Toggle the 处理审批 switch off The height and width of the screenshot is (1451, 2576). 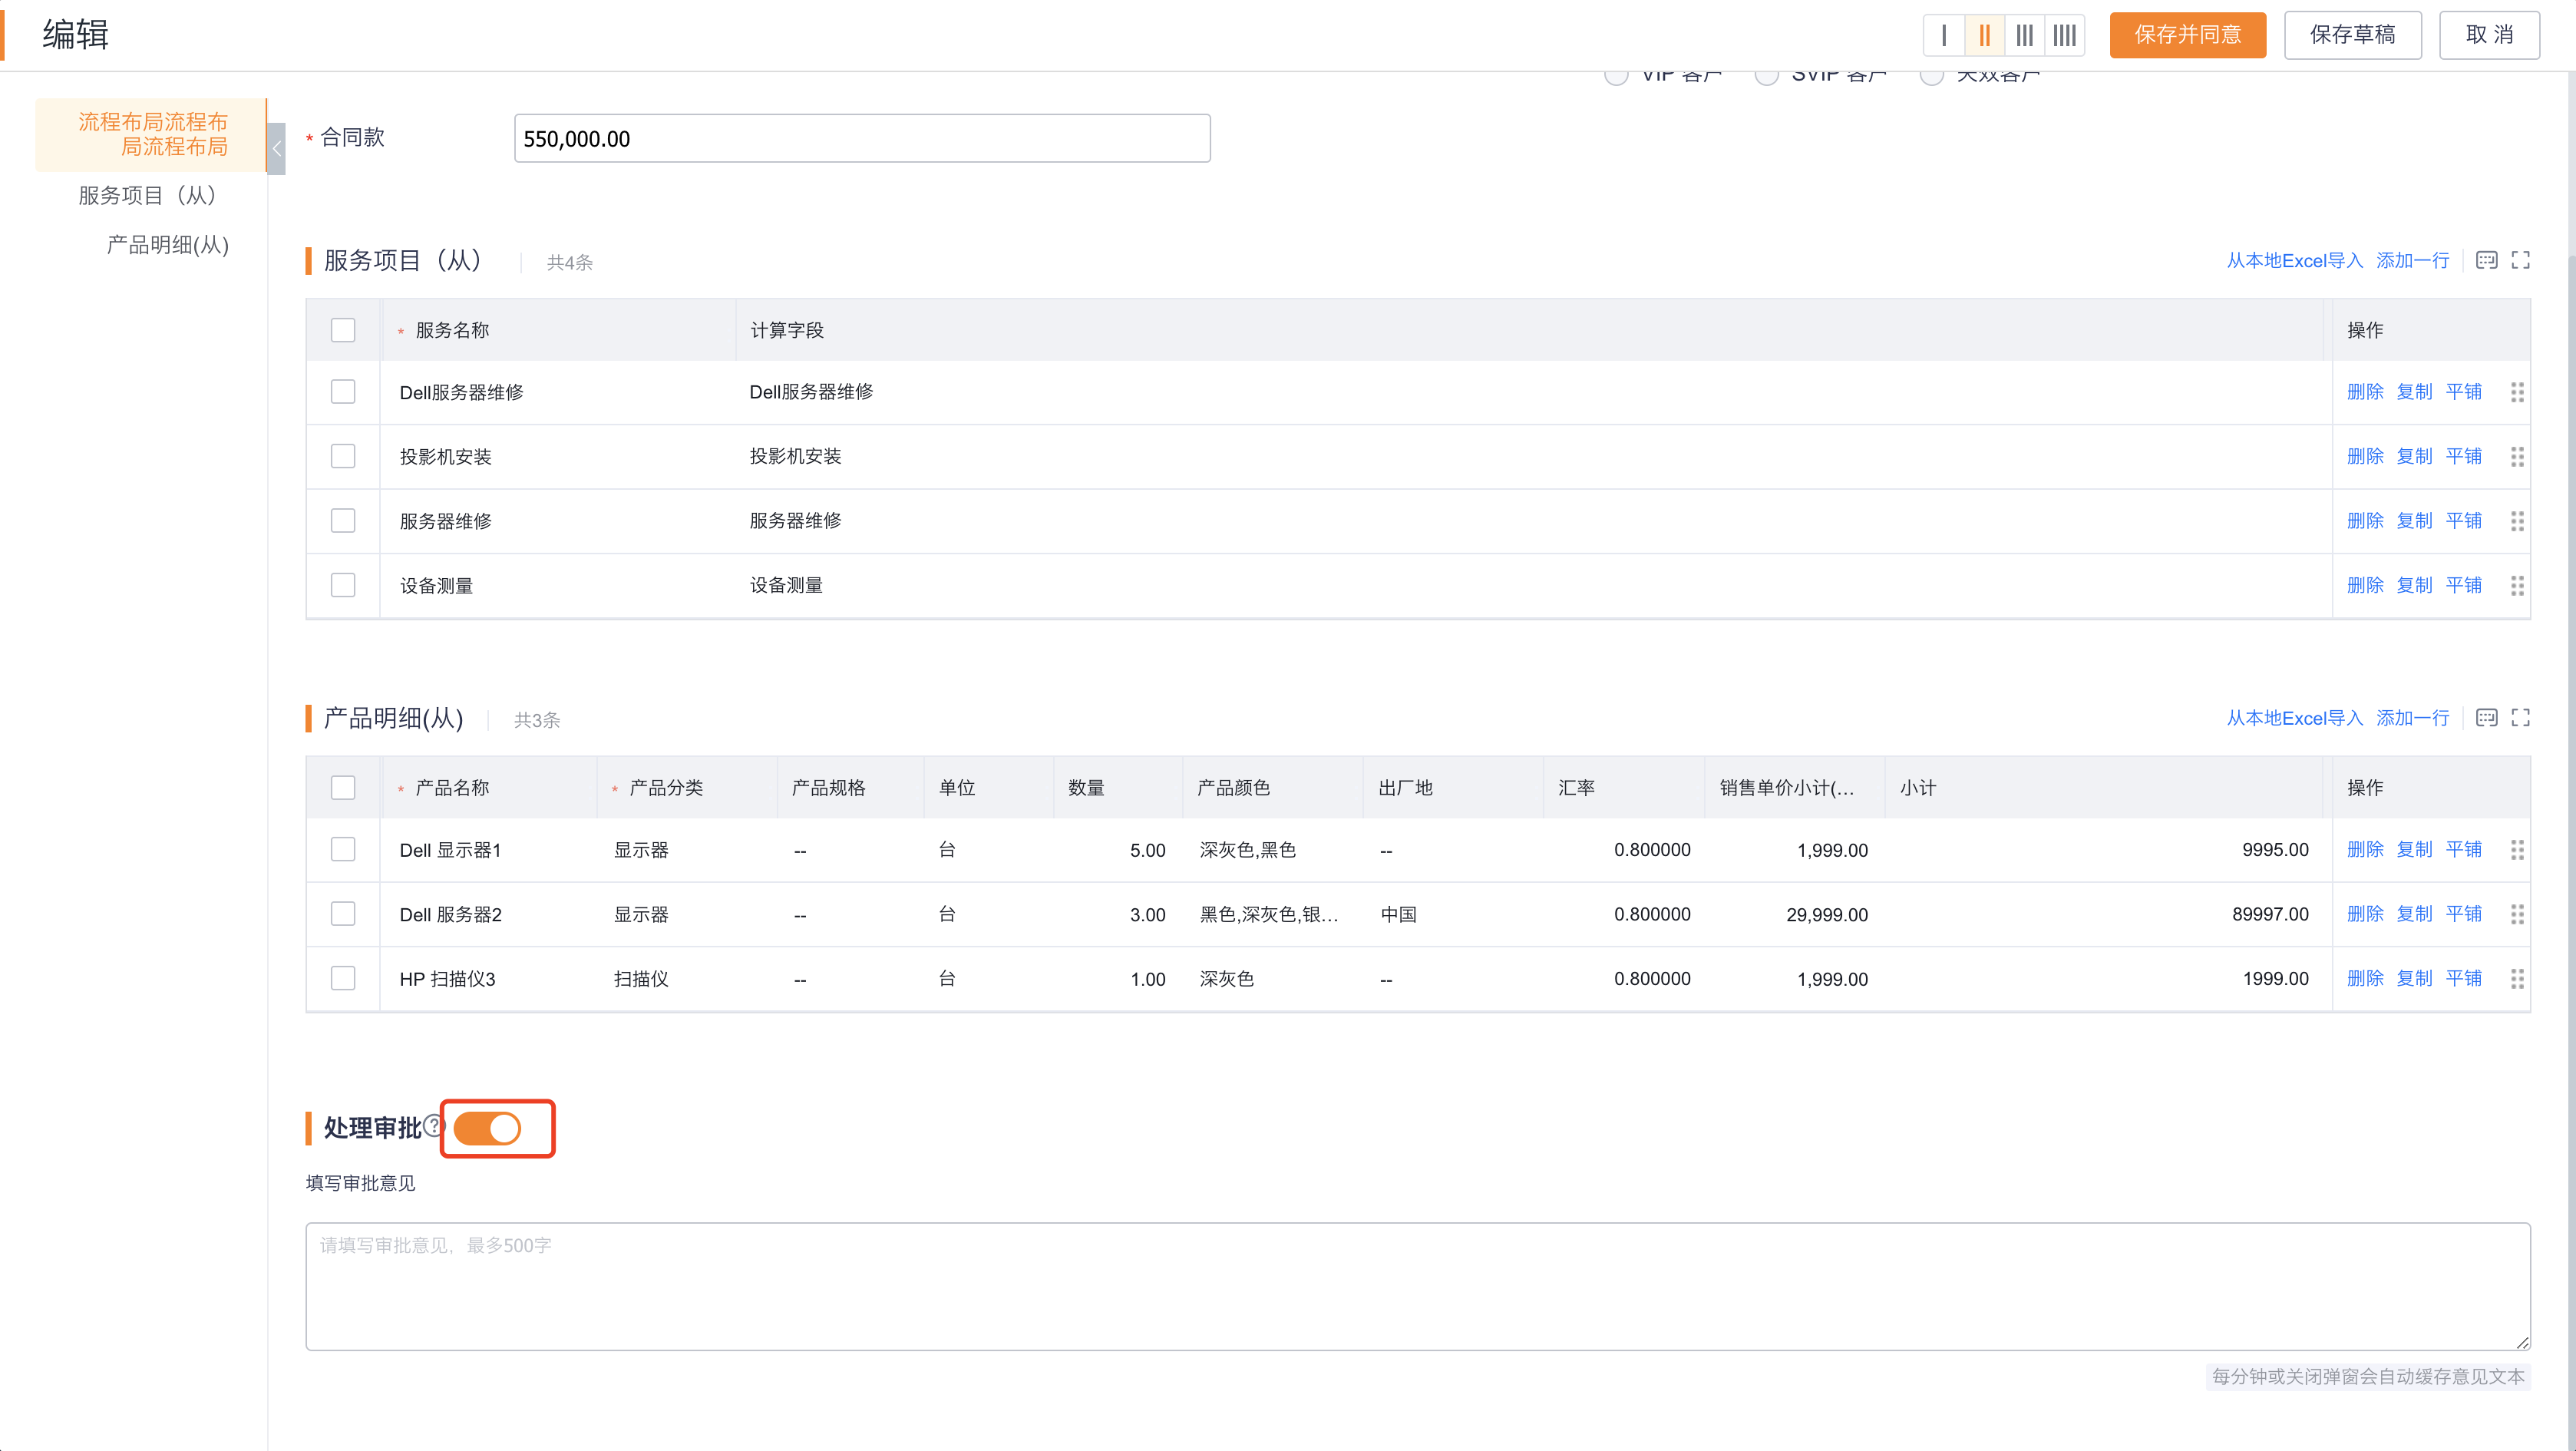point(487,1128)
